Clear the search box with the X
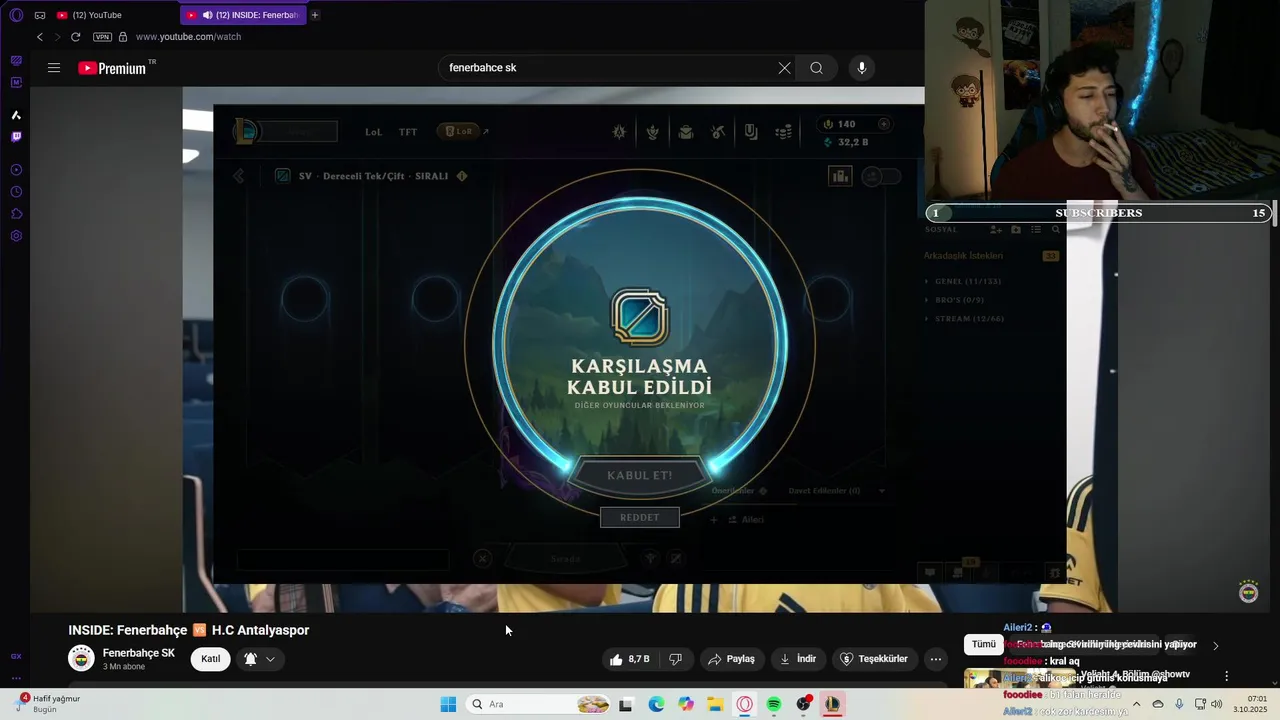This screenshot has height=720, width=1280. pos(785,68)
